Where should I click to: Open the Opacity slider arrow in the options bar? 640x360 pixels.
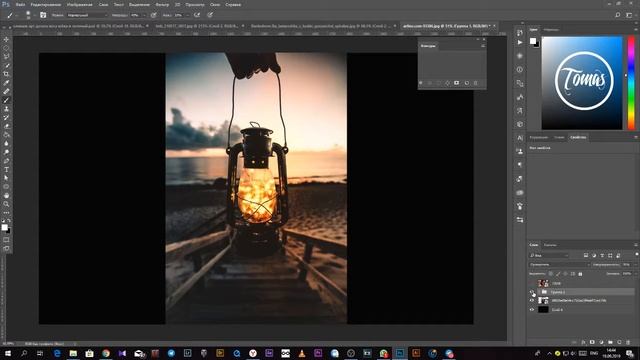144,15
